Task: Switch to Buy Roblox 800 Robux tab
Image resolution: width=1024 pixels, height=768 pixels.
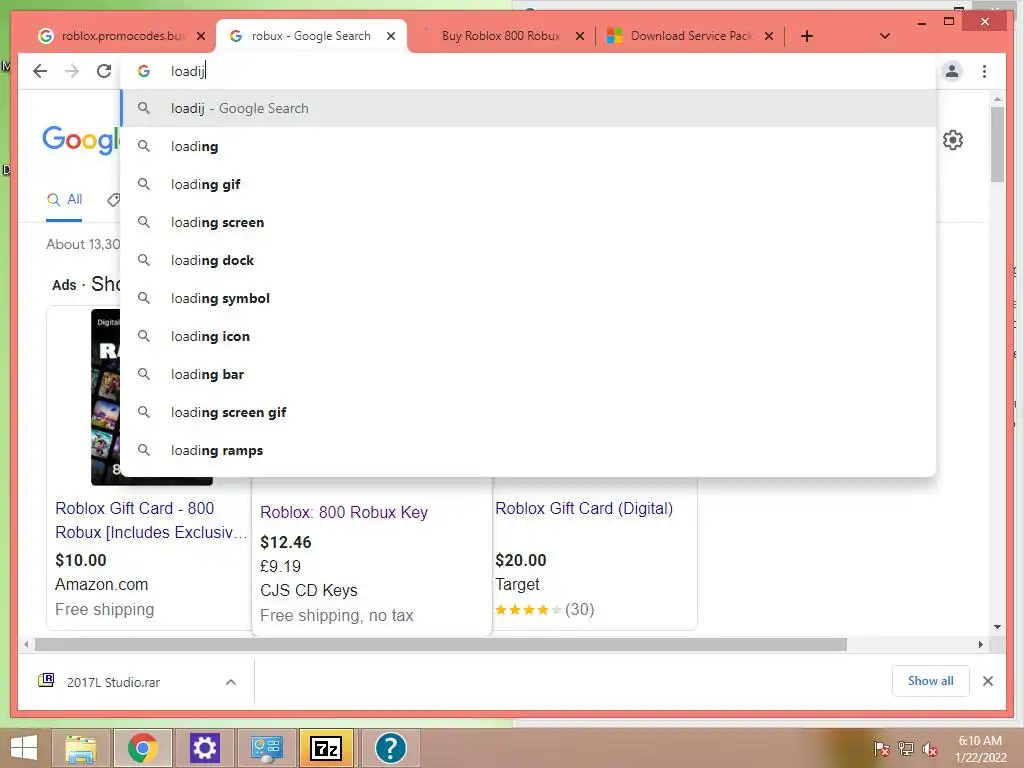Action: (x=500, y=36)
